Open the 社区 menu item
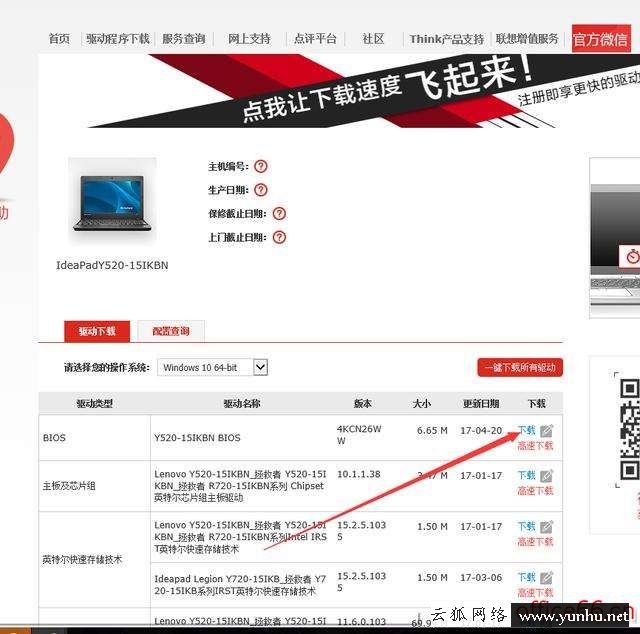Viewport: 640px width, 634px height. point(373,39)
